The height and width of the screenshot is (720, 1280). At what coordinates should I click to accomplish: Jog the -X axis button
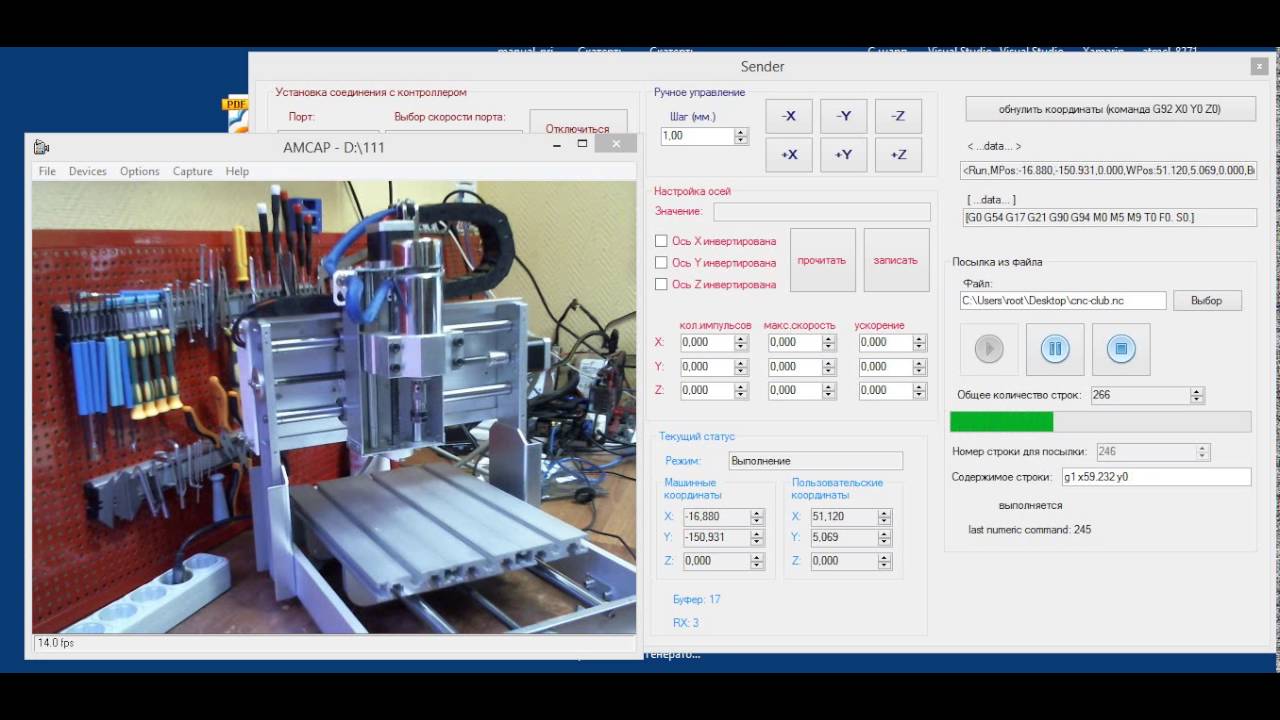coord(789,116)
